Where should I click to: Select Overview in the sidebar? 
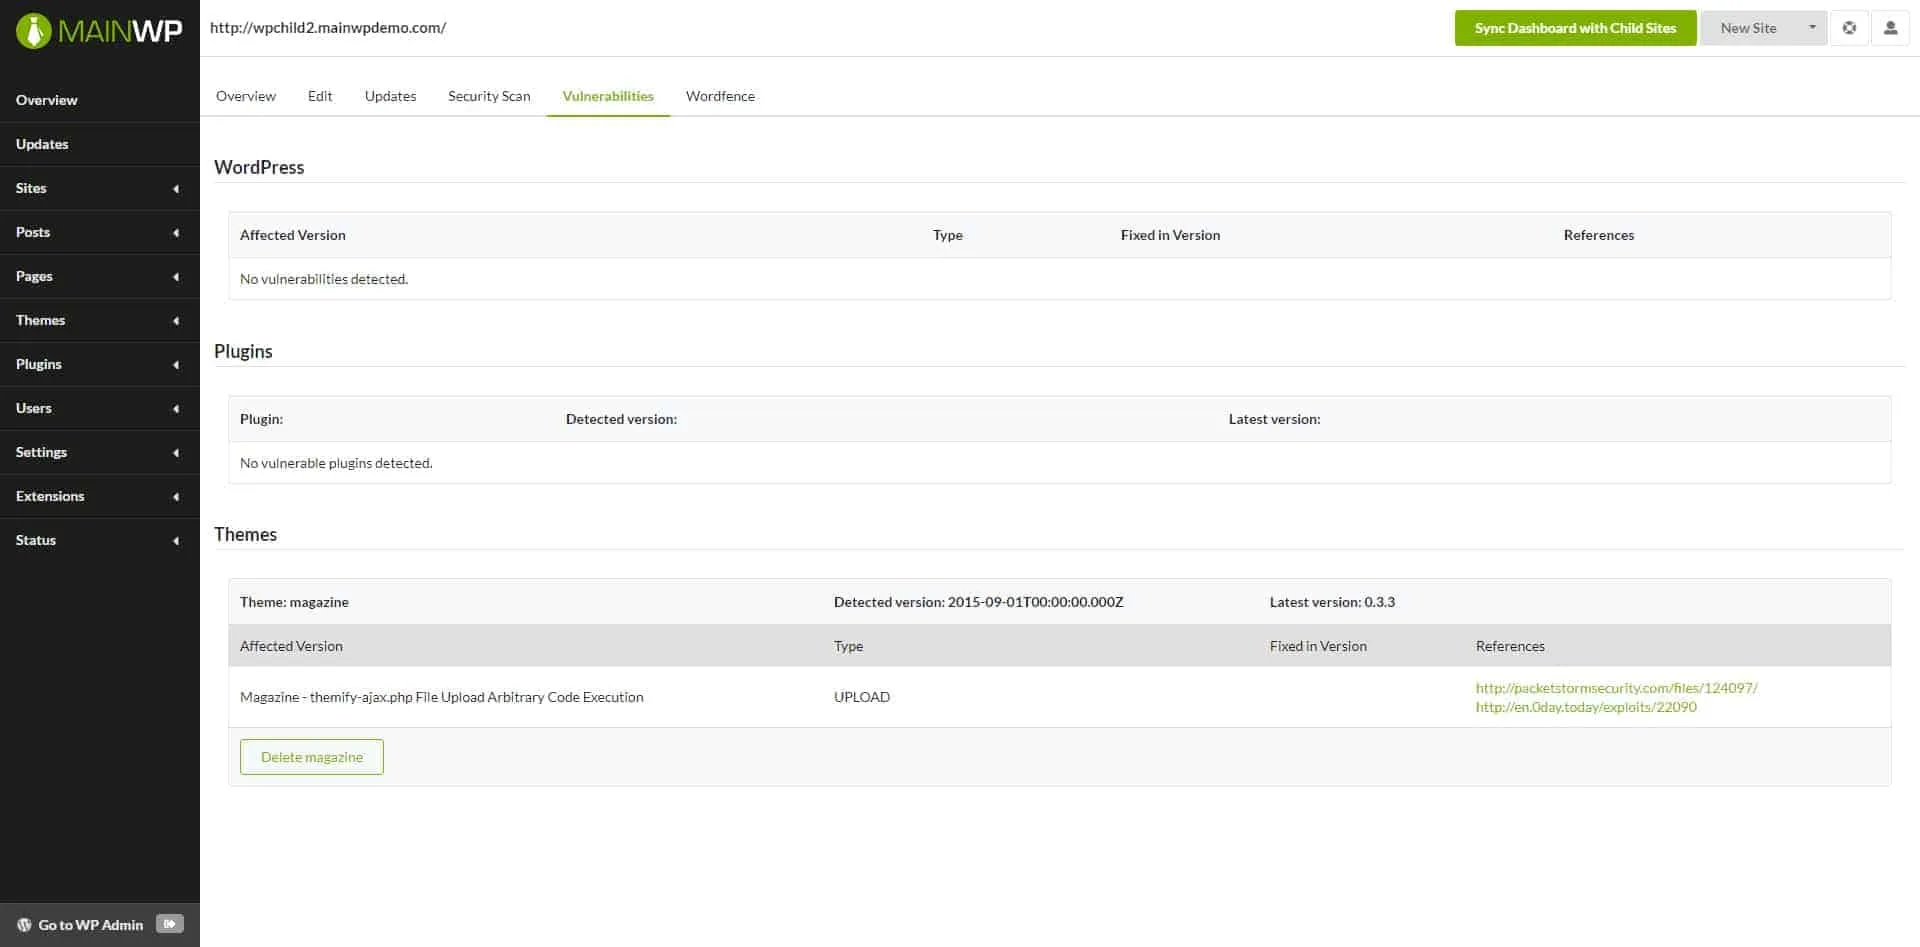coord(46,100)
